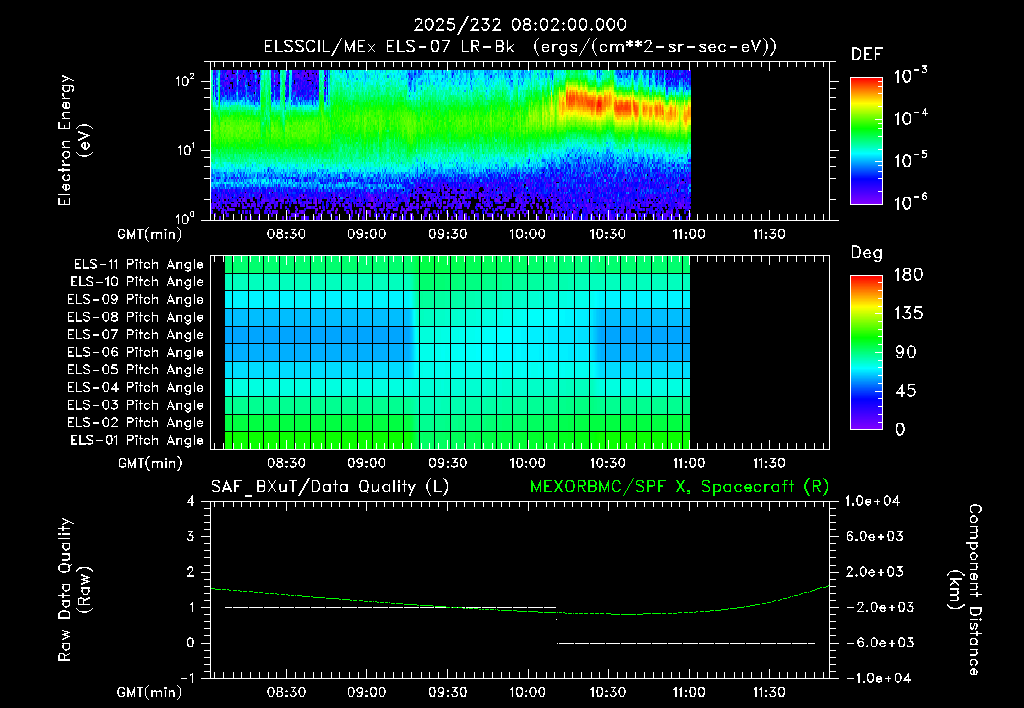Click the DEF color bar legend
Viewport: 1024px width, 708px height.
[x=866, y=141]
